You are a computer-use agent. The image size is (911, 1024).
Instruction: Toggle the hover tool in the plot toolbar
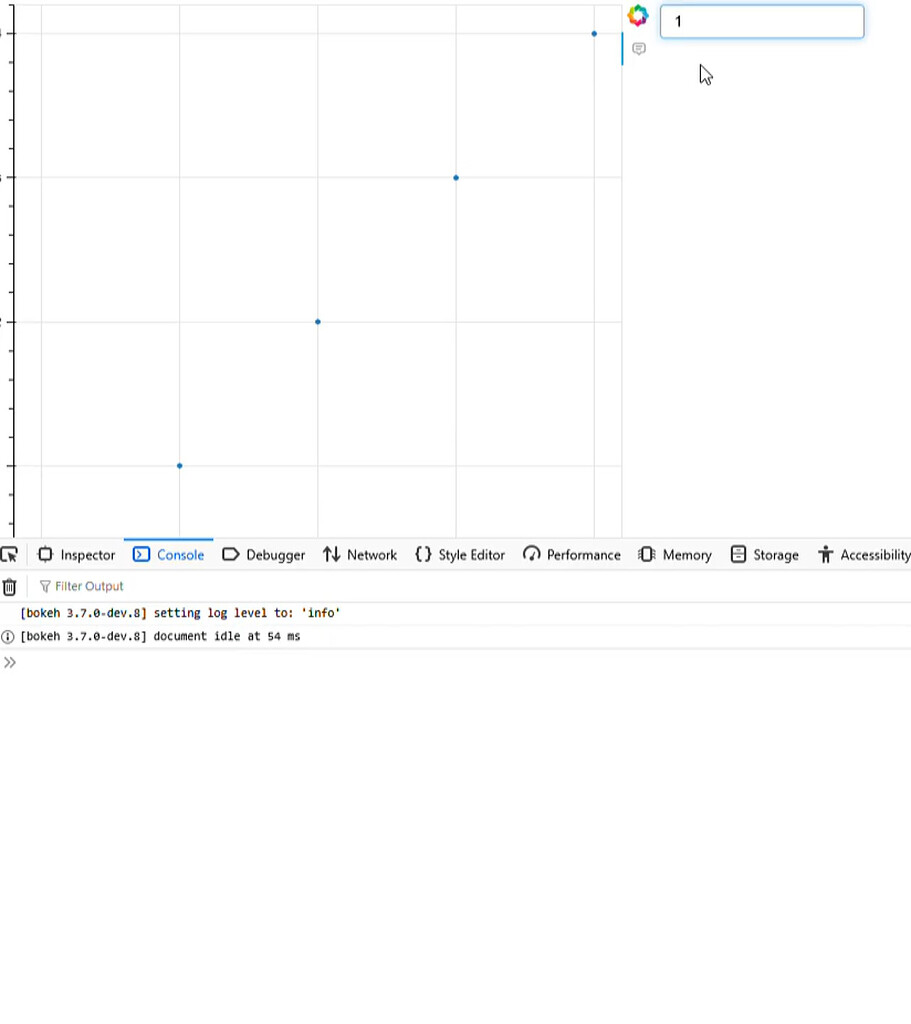639,49
